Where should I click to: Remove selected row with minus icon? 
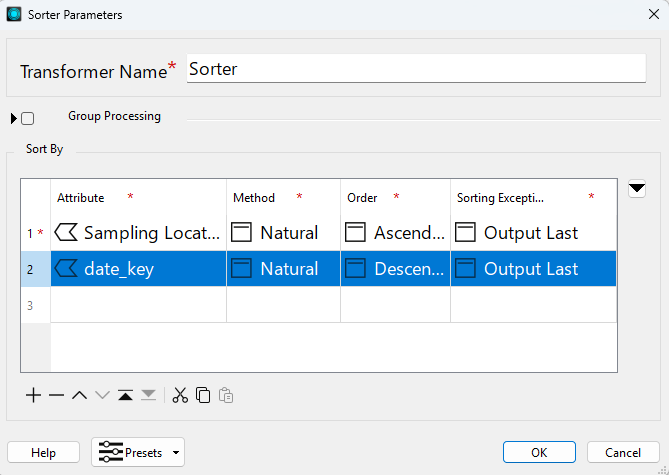(56, 395)
